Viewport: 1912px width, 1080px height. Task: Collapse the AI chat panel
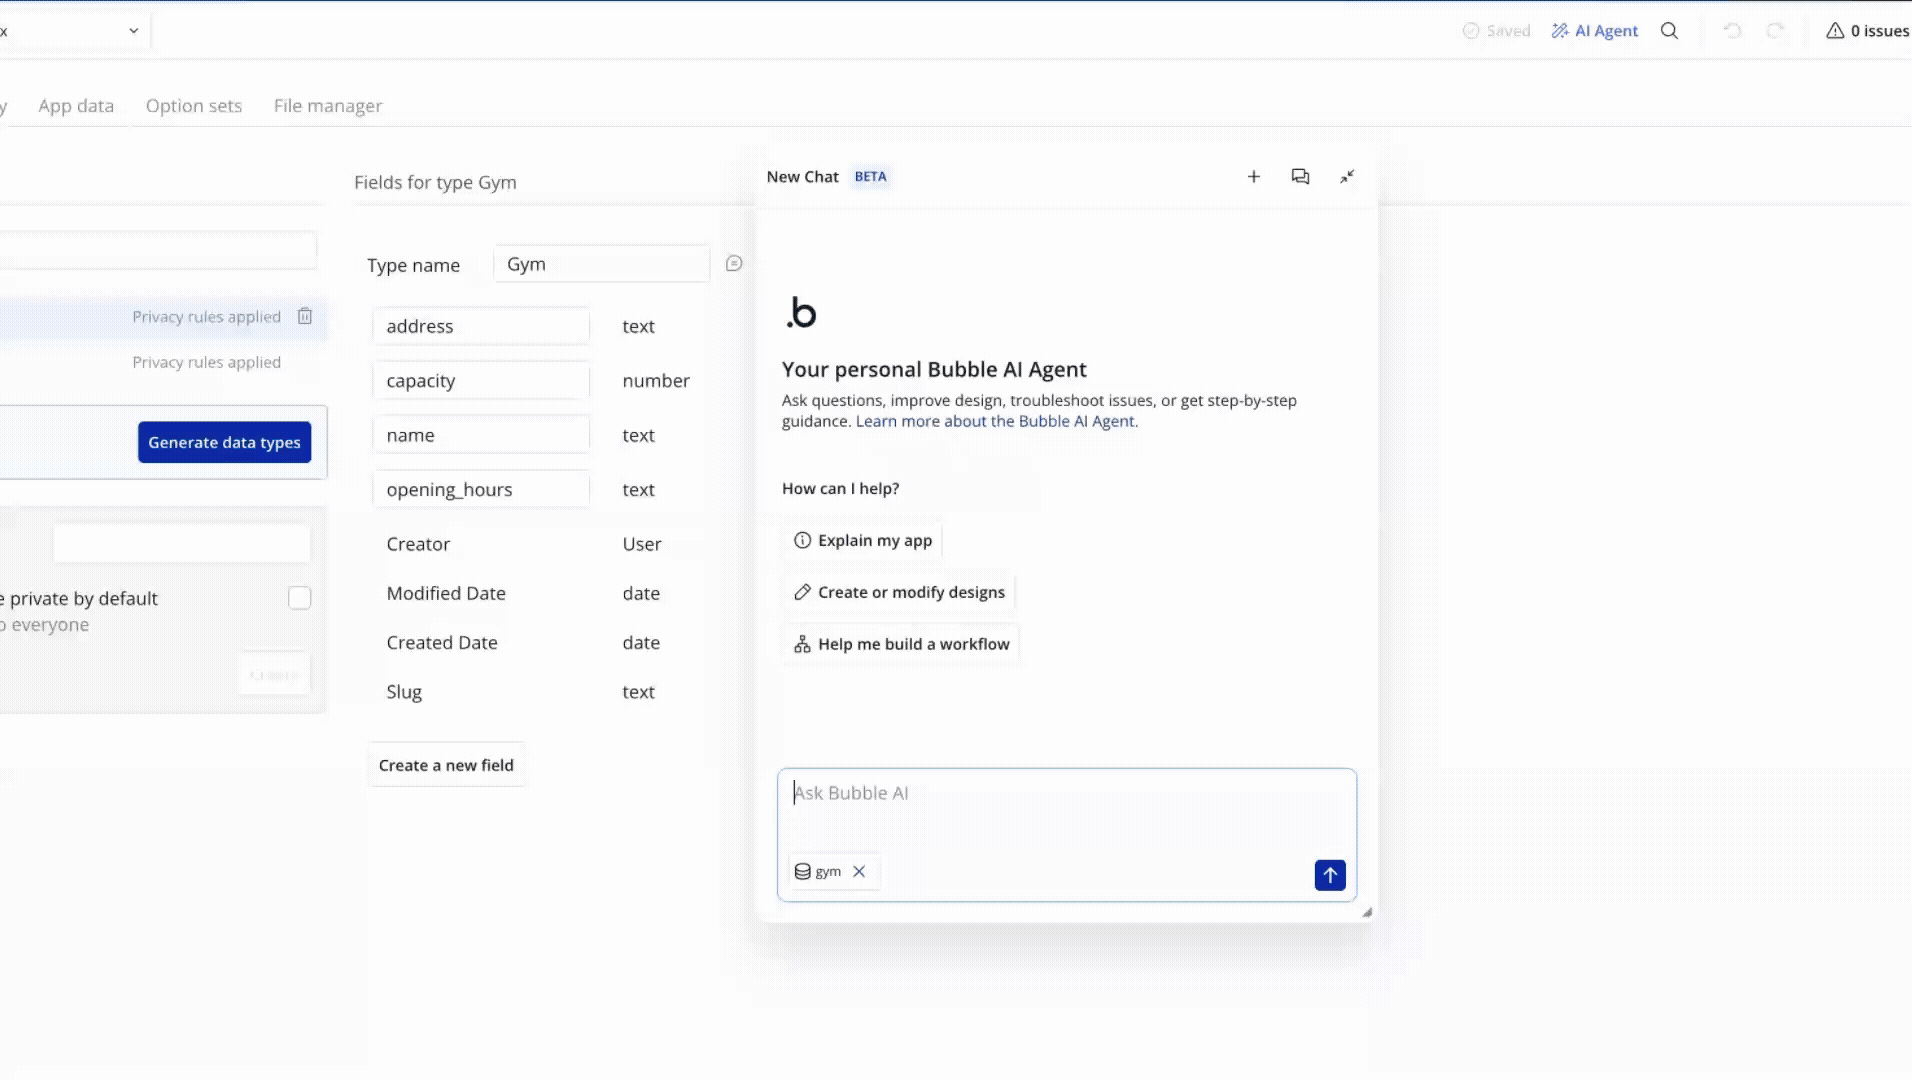pos(1347,177)
